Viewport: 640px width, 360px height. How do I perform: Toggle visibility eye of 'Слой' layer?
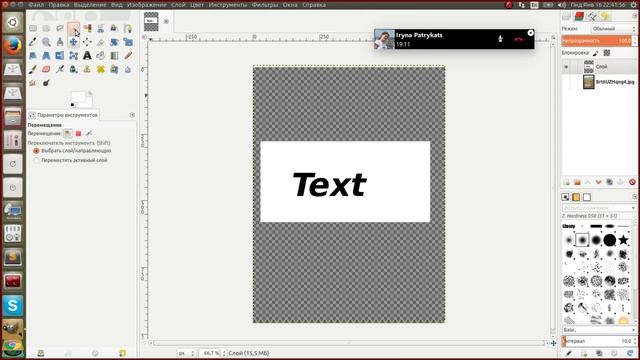[566, 67]
